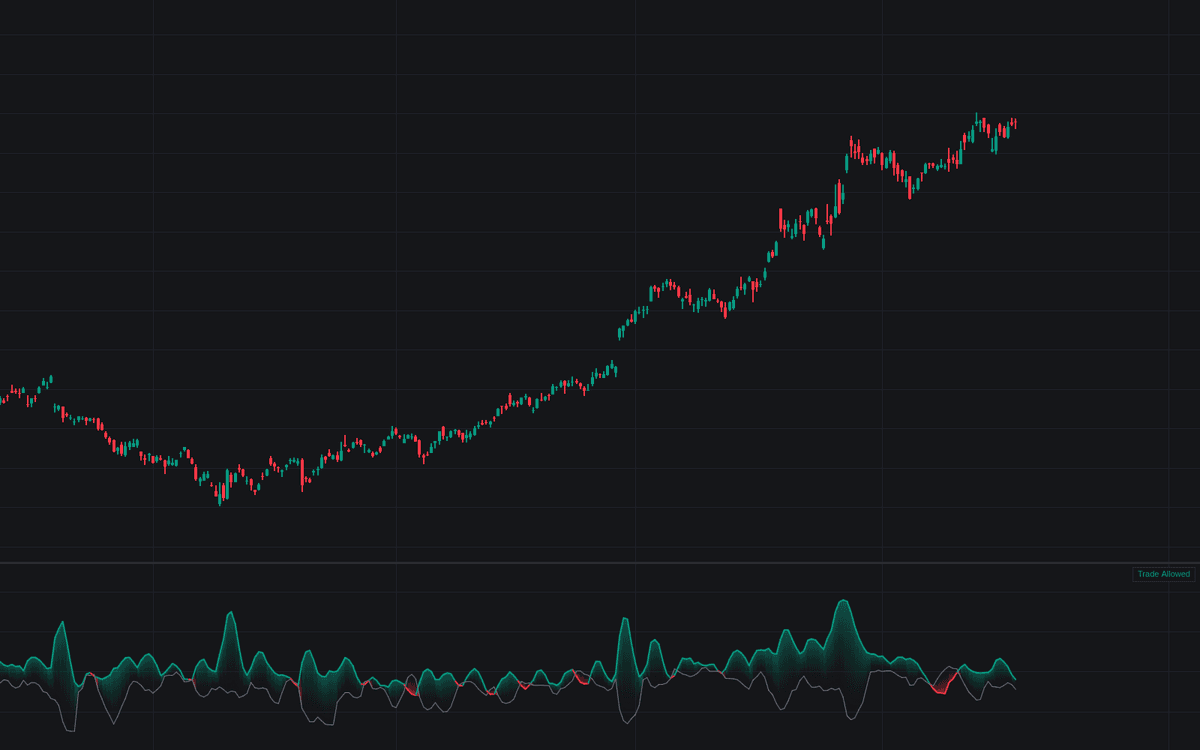Click the "Trade Allowed" label
The height and width of the screenshot is (750, 1200).
pyautogui.click(x=1164, y=574)
